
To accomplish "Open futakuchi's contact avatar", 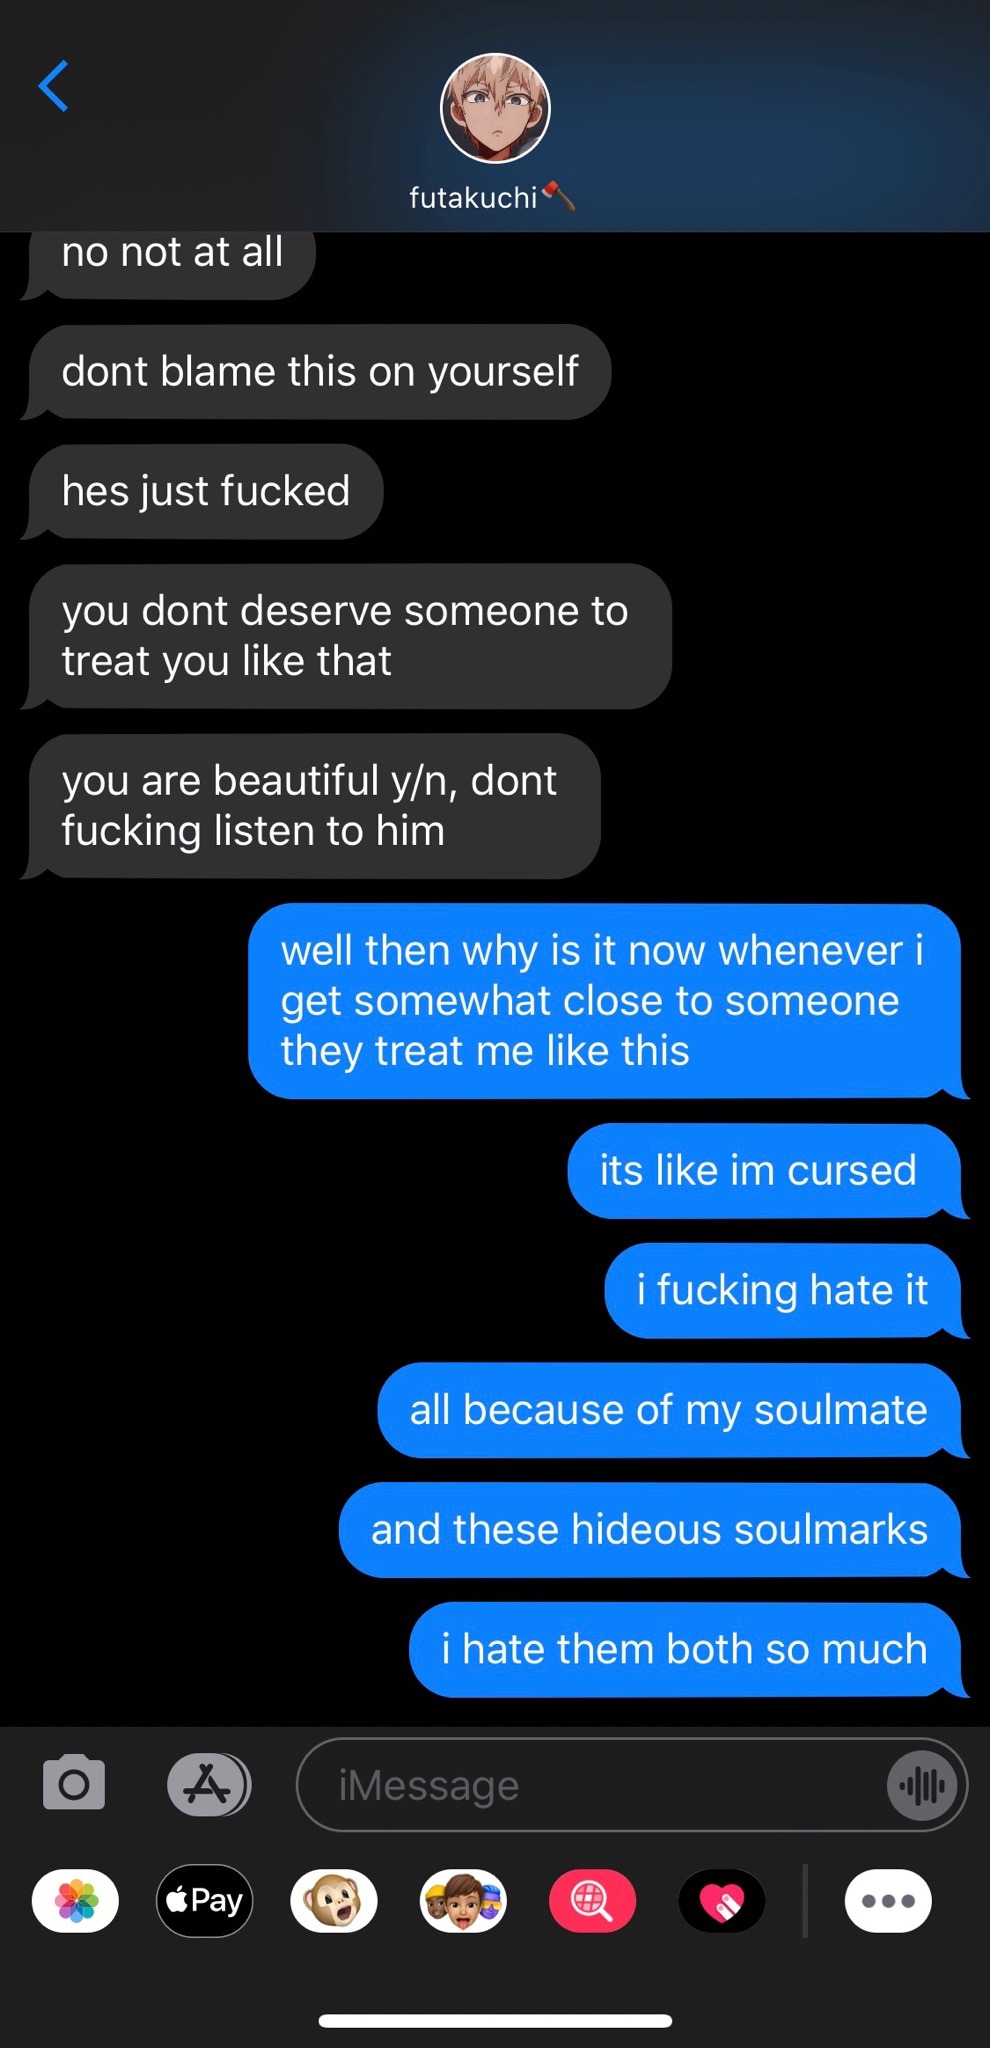I will pyautogui.click(x=495, y=108).
